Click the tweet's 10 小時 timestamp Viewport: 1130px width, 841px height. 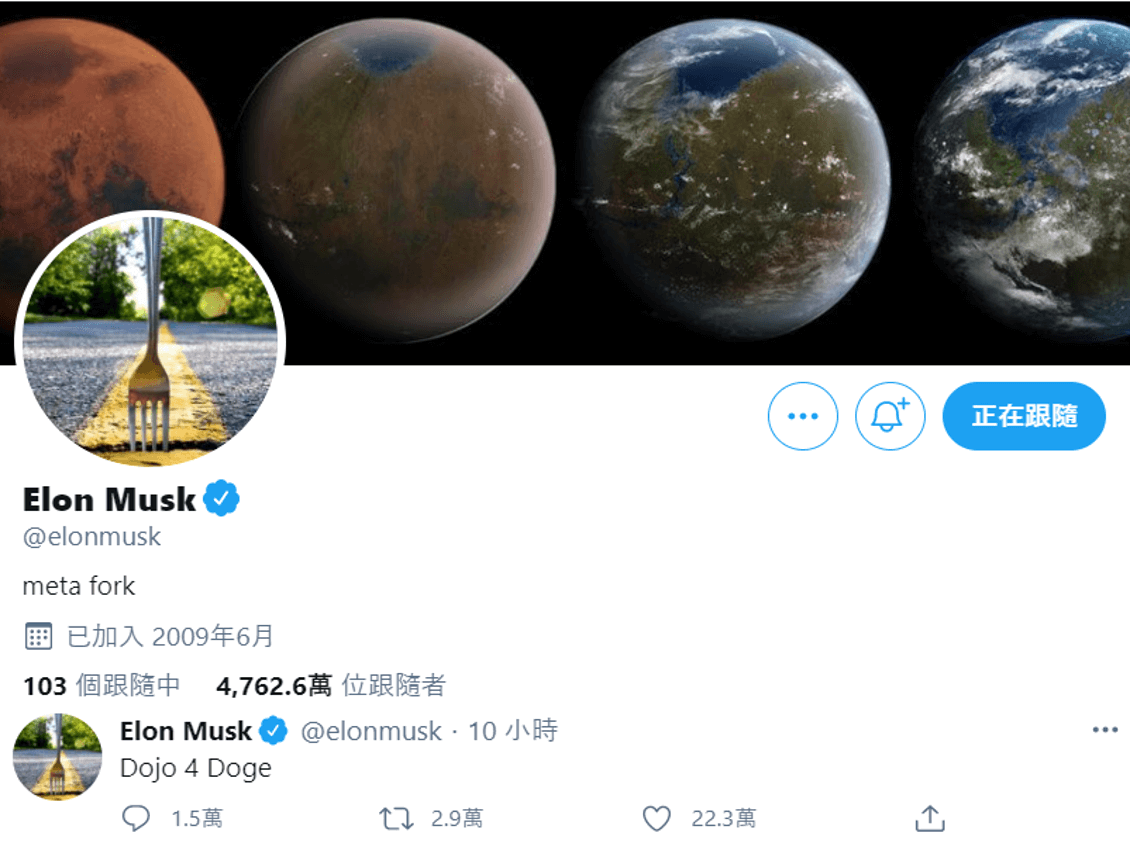[513, 731]
